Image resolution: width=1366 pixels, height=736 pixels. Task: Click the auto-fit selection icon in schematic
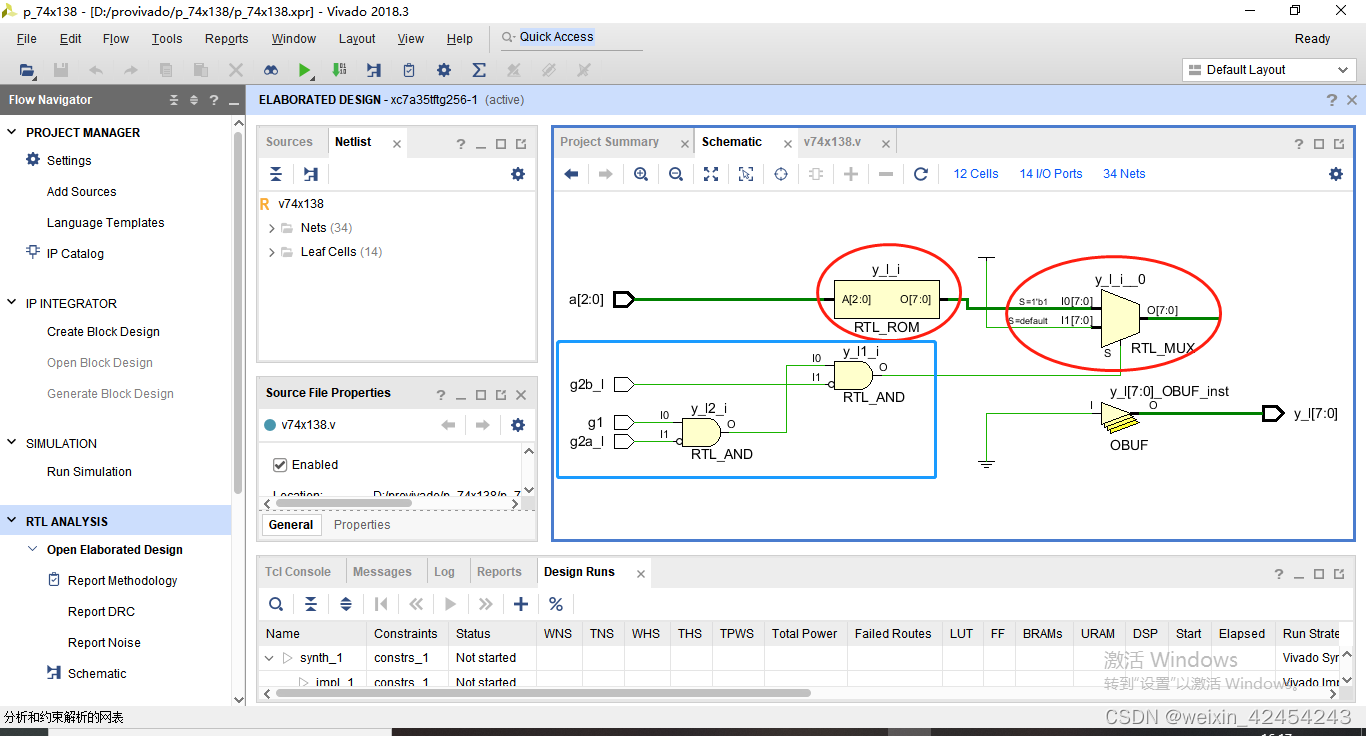pos(781,174)
